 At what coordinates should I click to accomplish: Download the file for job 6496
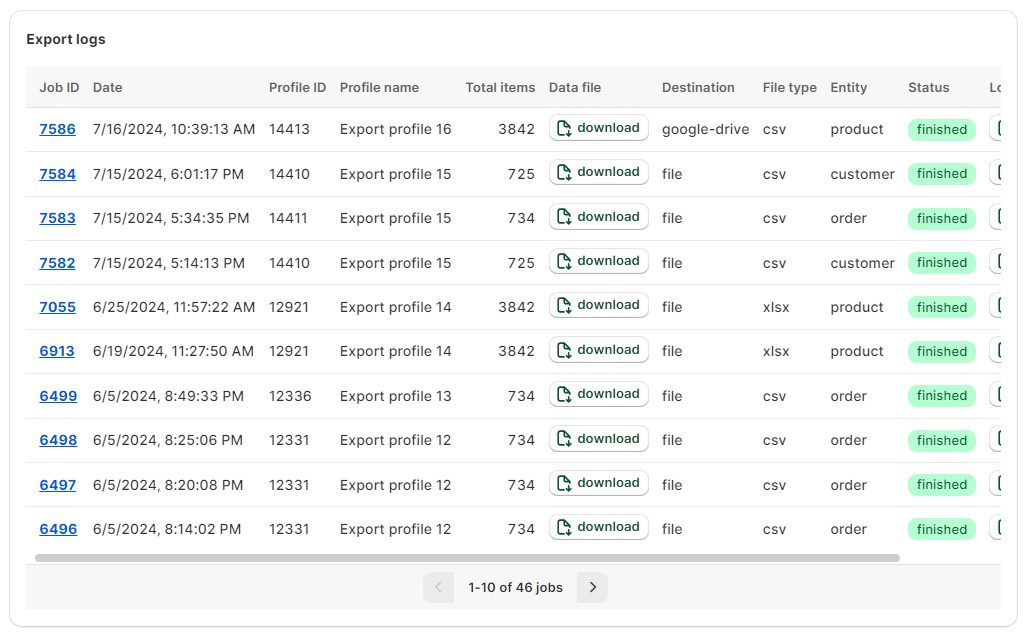point(598,527)
